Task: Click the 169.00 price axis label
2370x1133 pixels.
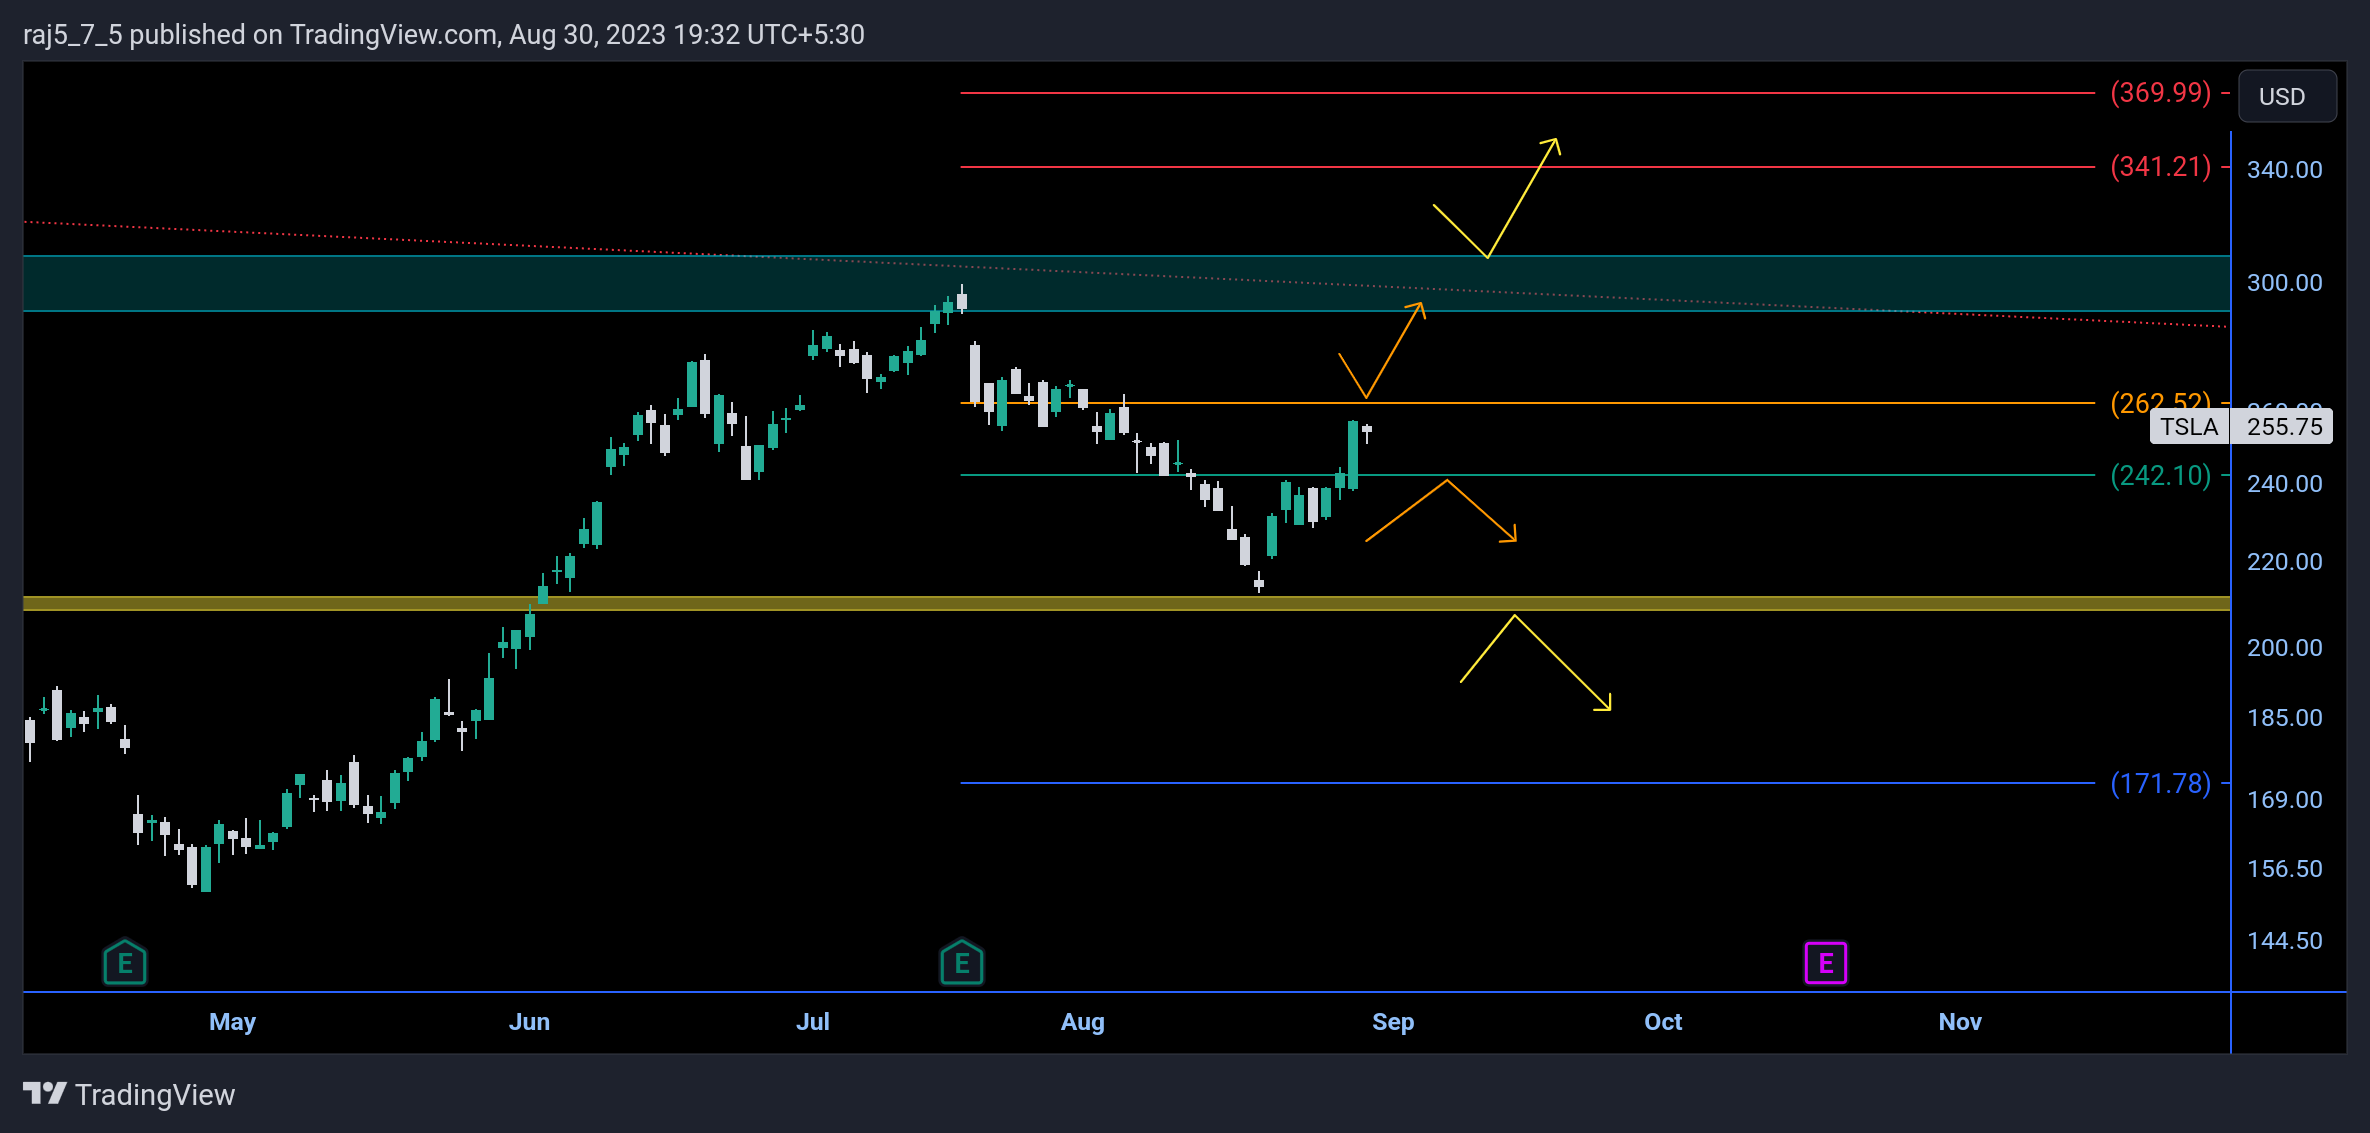Action: (x=2284, y=800)
